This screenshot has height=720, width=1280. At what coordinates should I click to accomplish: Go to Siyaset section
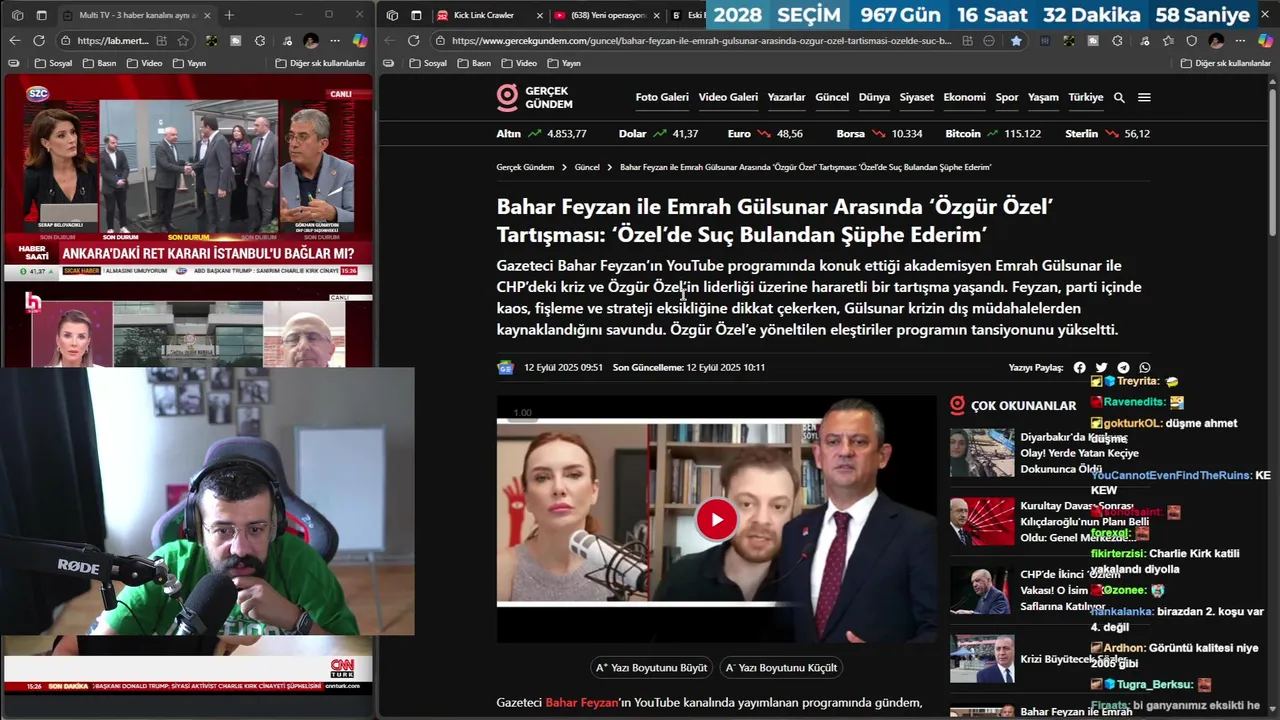(x=916, y=98)
